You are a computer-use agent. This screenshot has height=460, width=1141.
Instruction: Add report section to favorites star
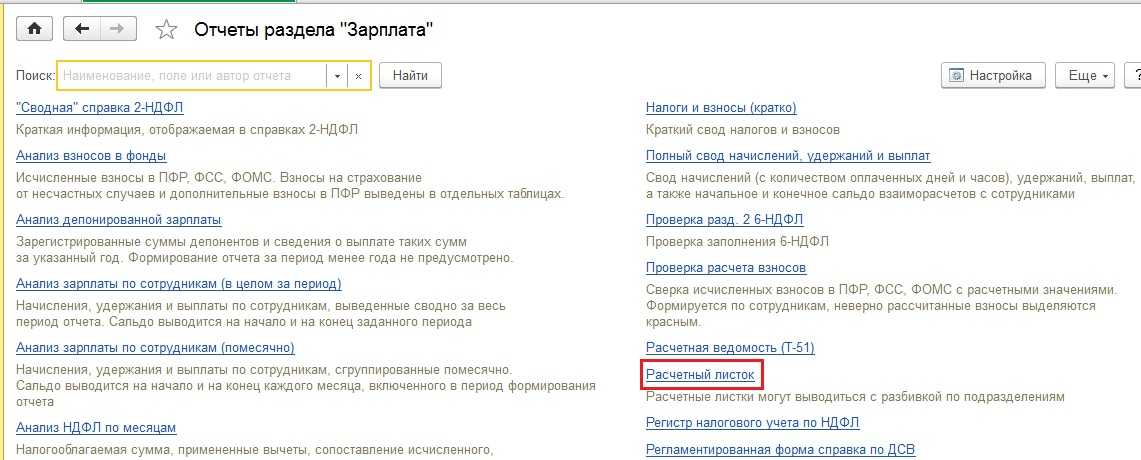[167, 30]
